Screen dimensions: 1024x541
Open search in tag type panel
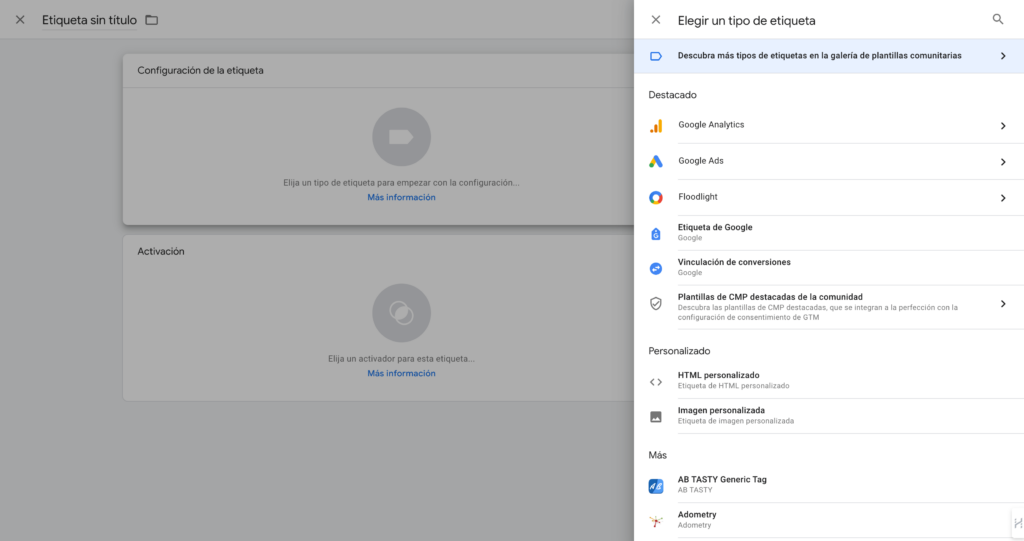pos(997,19)
